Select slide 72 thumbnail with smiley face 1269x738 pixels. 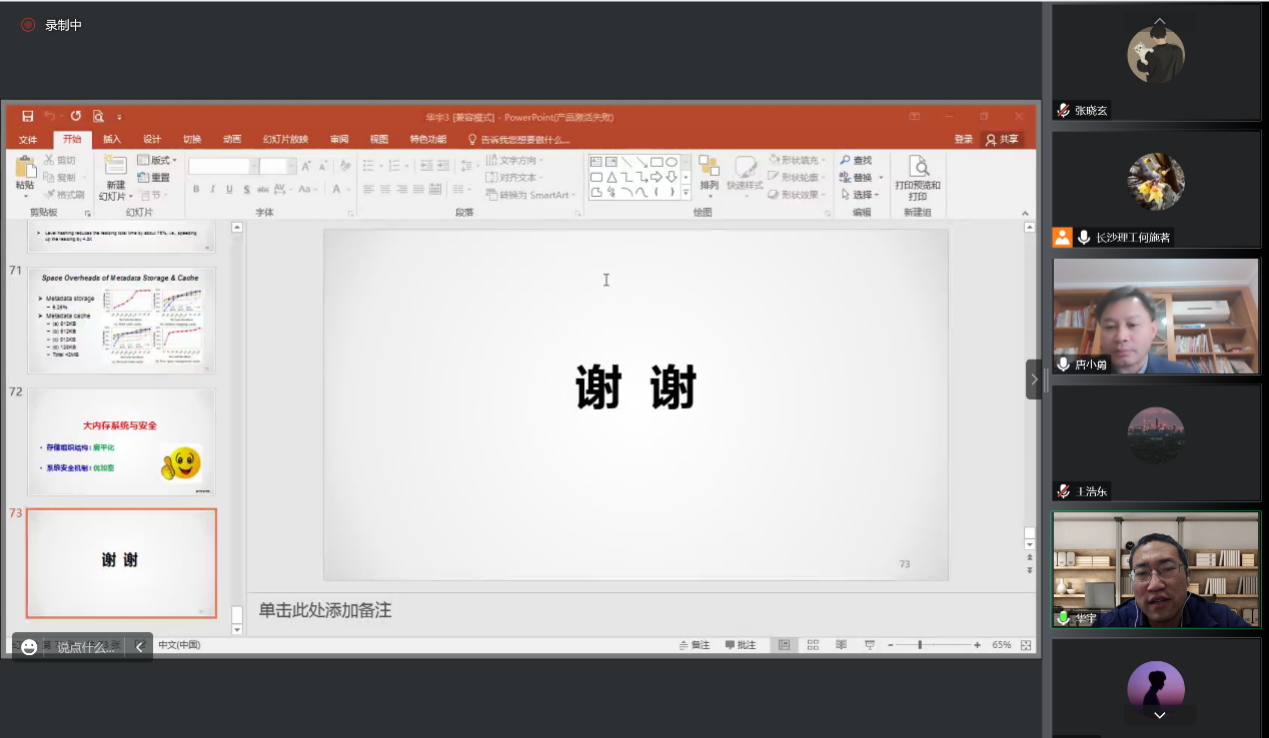coord(121,441)
